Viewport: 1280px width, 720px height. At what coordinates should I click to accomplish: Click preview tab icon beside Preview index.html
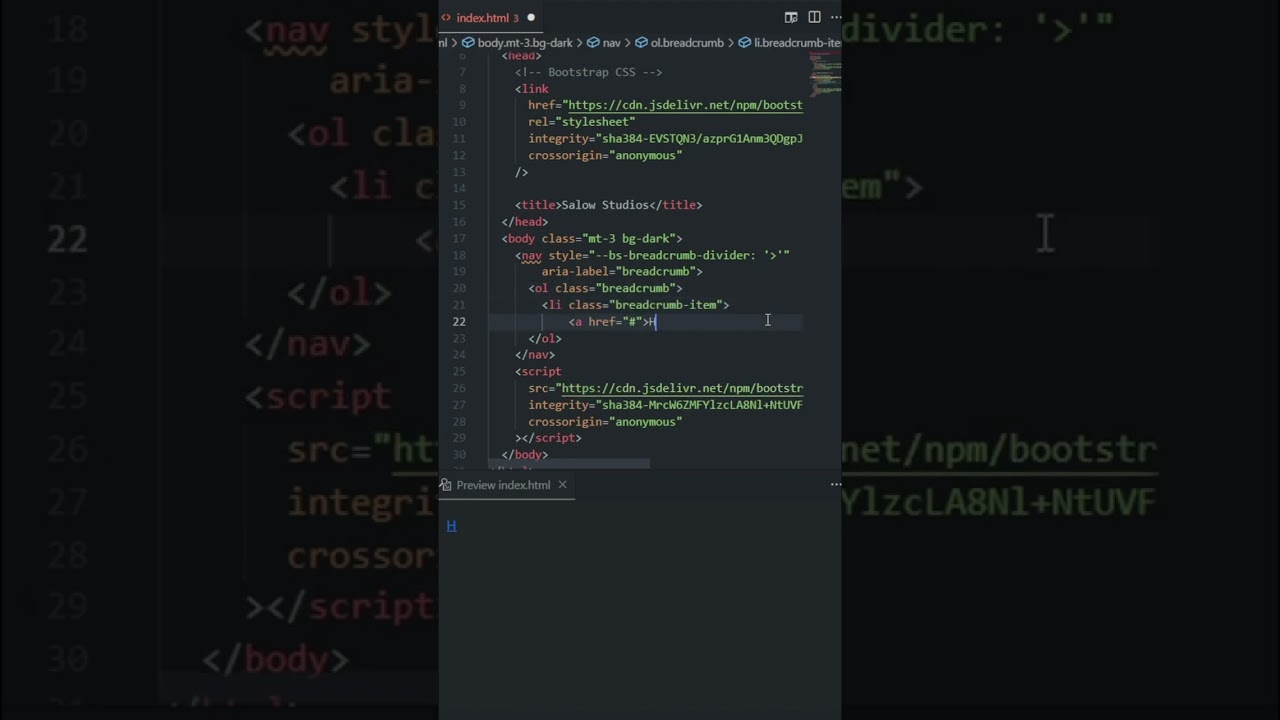coord(446,485)
